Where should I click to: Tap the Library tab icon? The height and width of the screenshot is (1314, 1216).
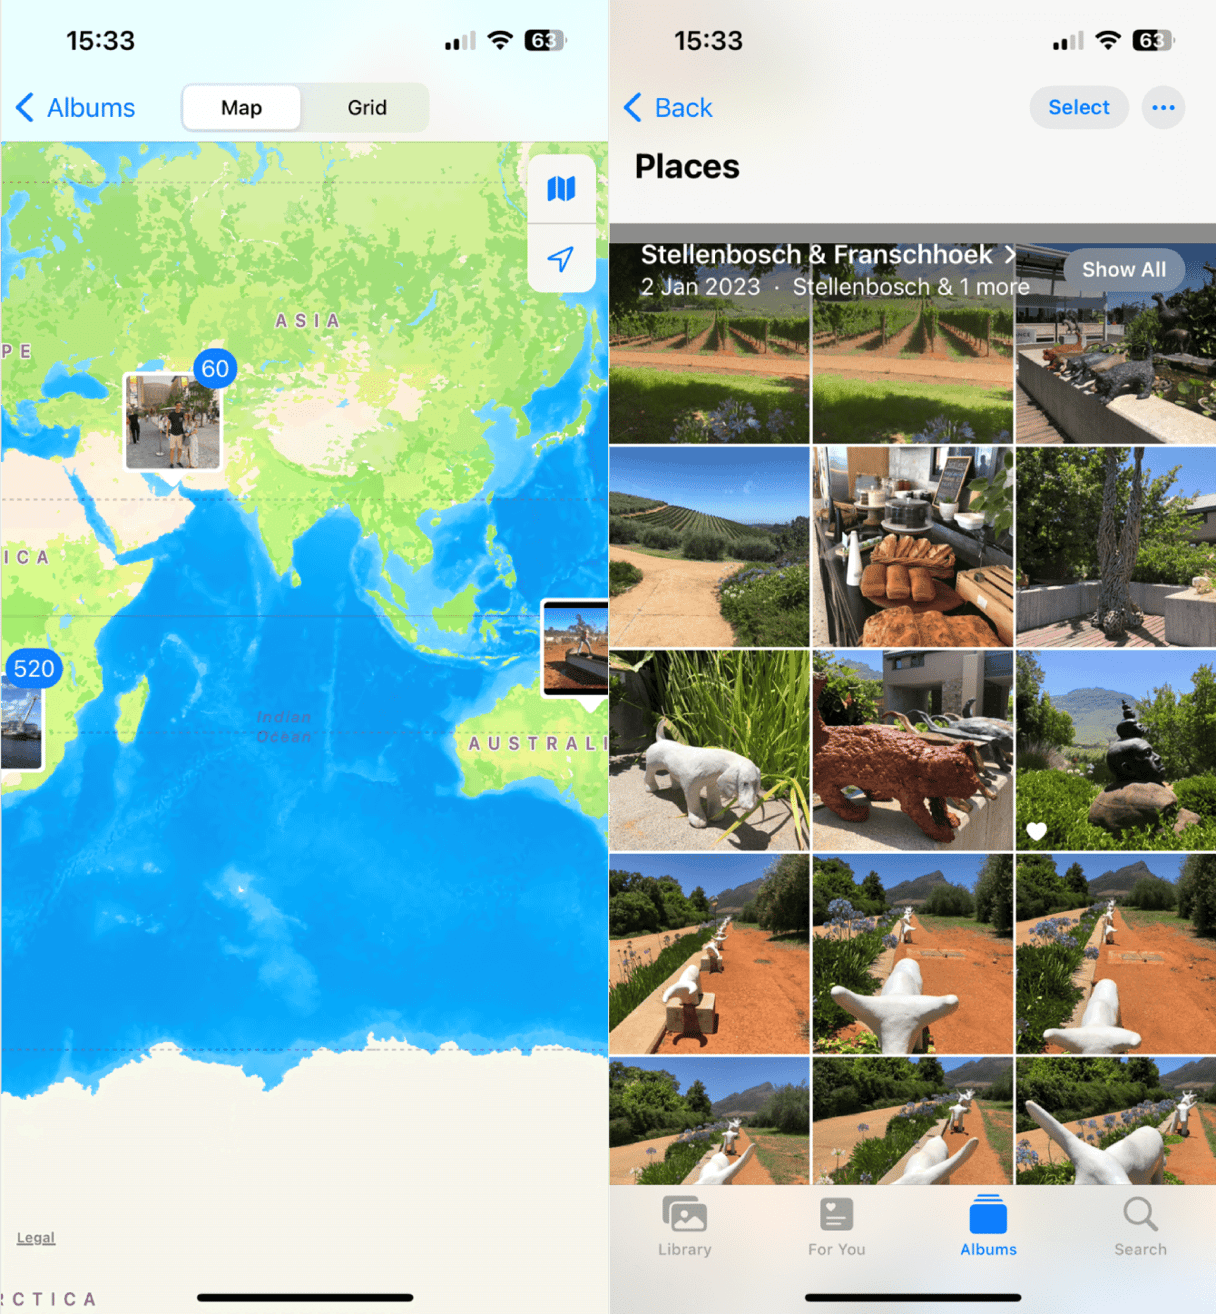[x=685, y=1215]
